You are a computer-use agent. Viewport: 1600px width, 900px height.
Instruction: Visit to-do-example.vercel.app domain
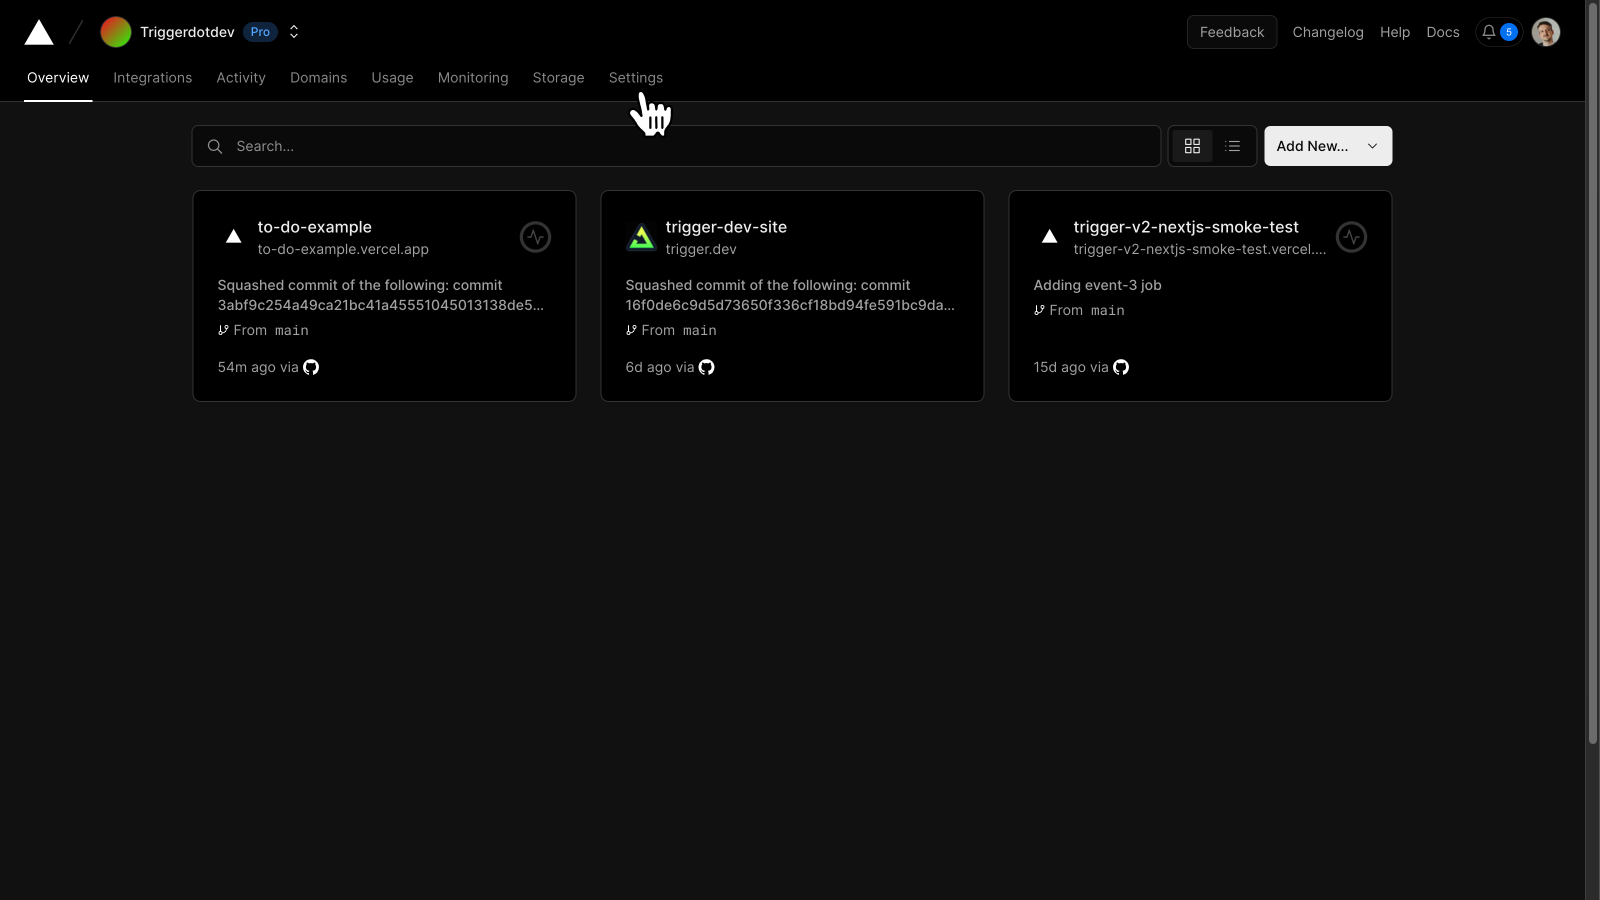pos(343,249)
